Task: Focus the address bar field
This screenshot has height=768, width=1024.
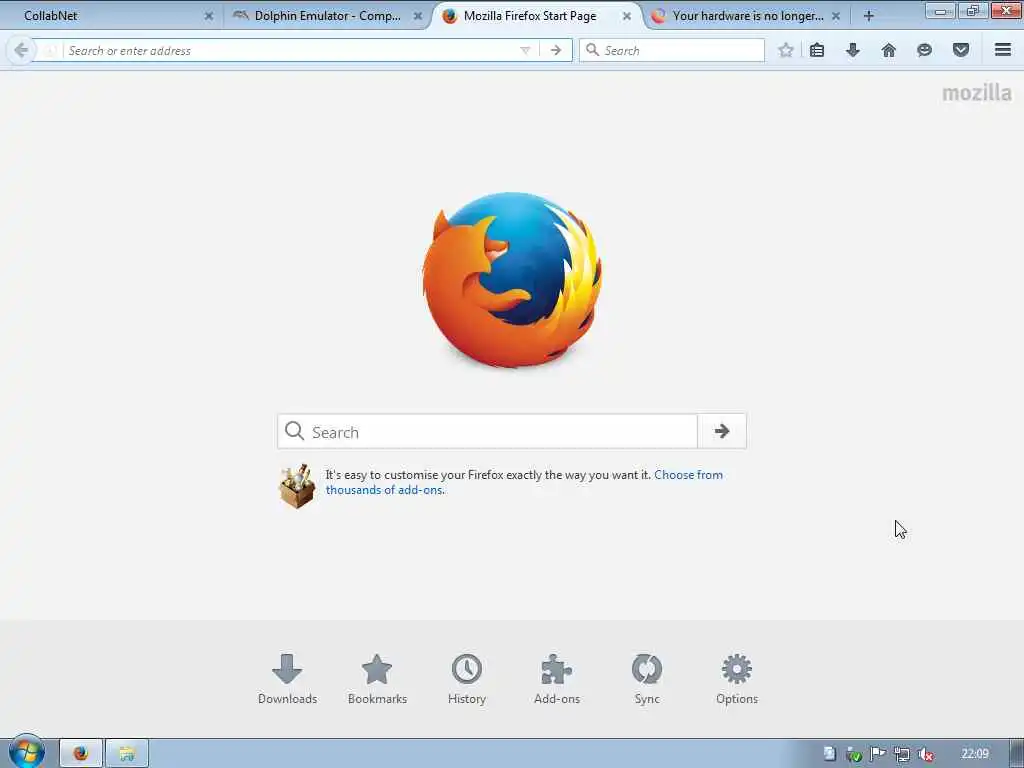Action: 290,50
